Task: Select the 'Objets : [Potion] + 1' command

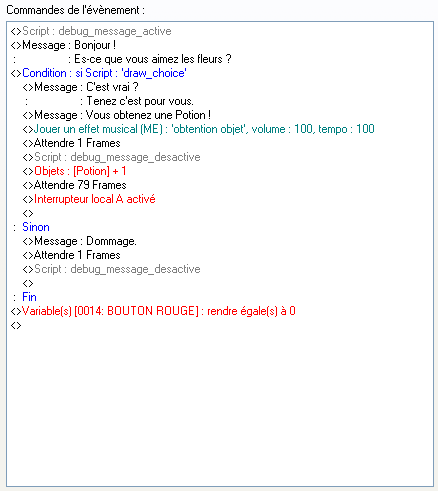Action: [74, 171]
